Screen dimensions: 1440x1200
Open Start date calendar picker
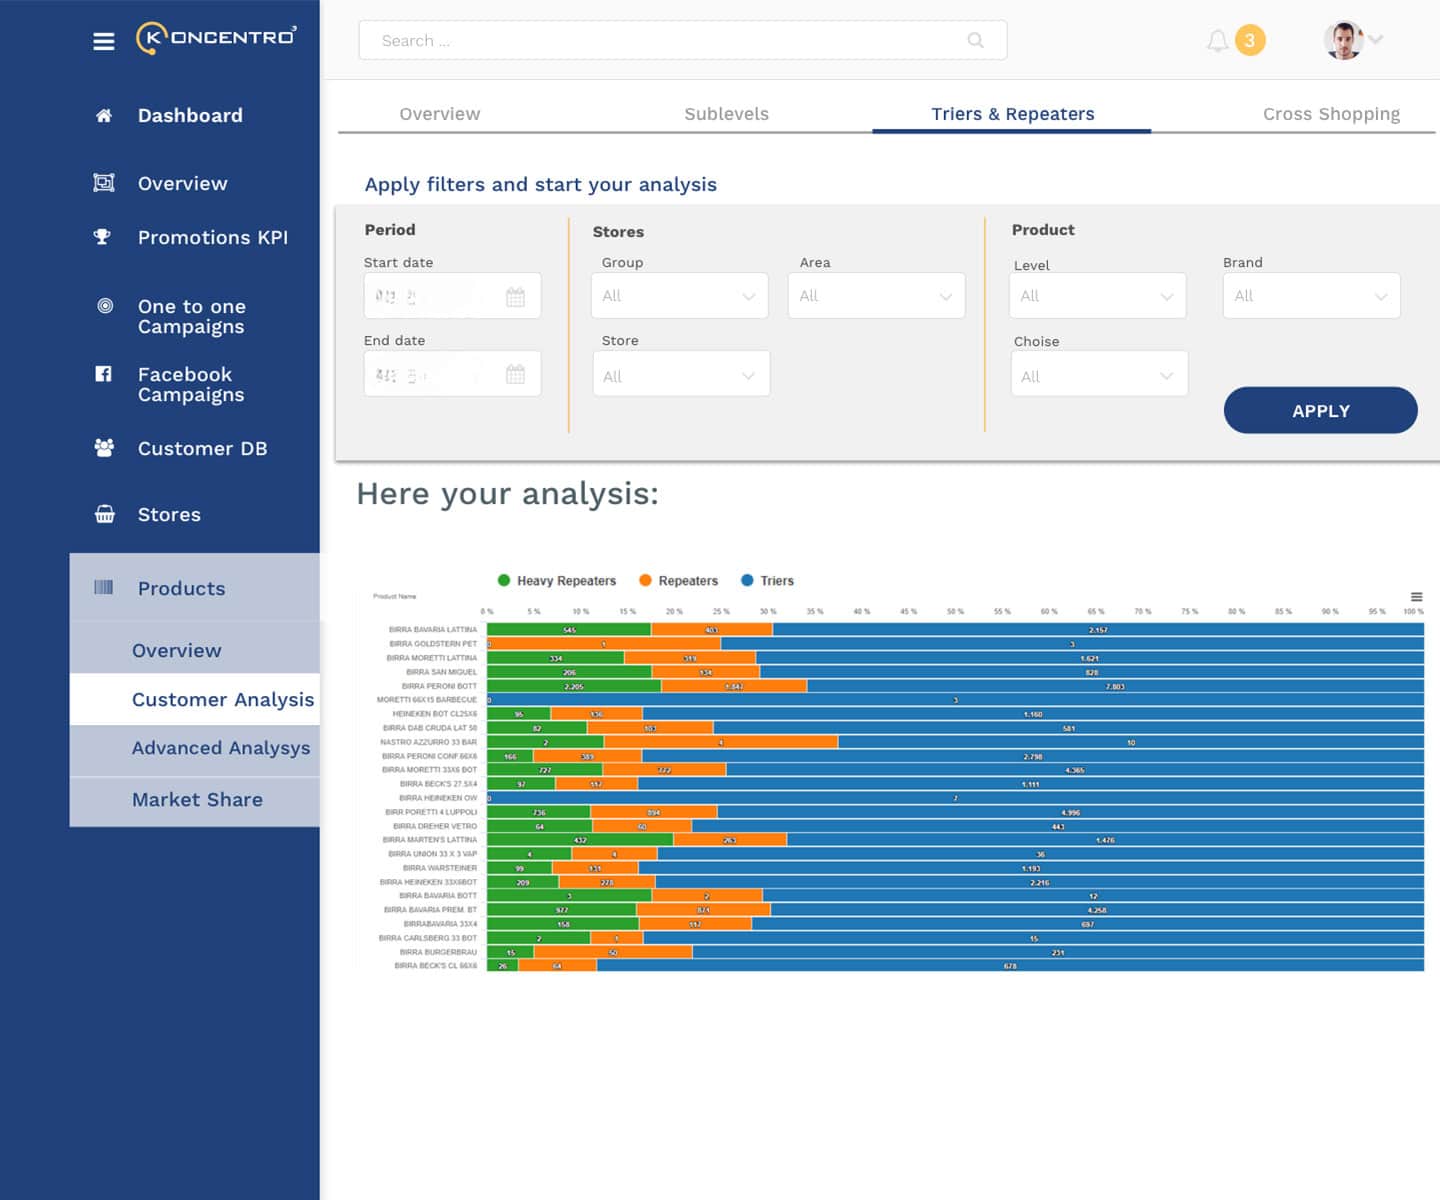click(x=515, y=297)
